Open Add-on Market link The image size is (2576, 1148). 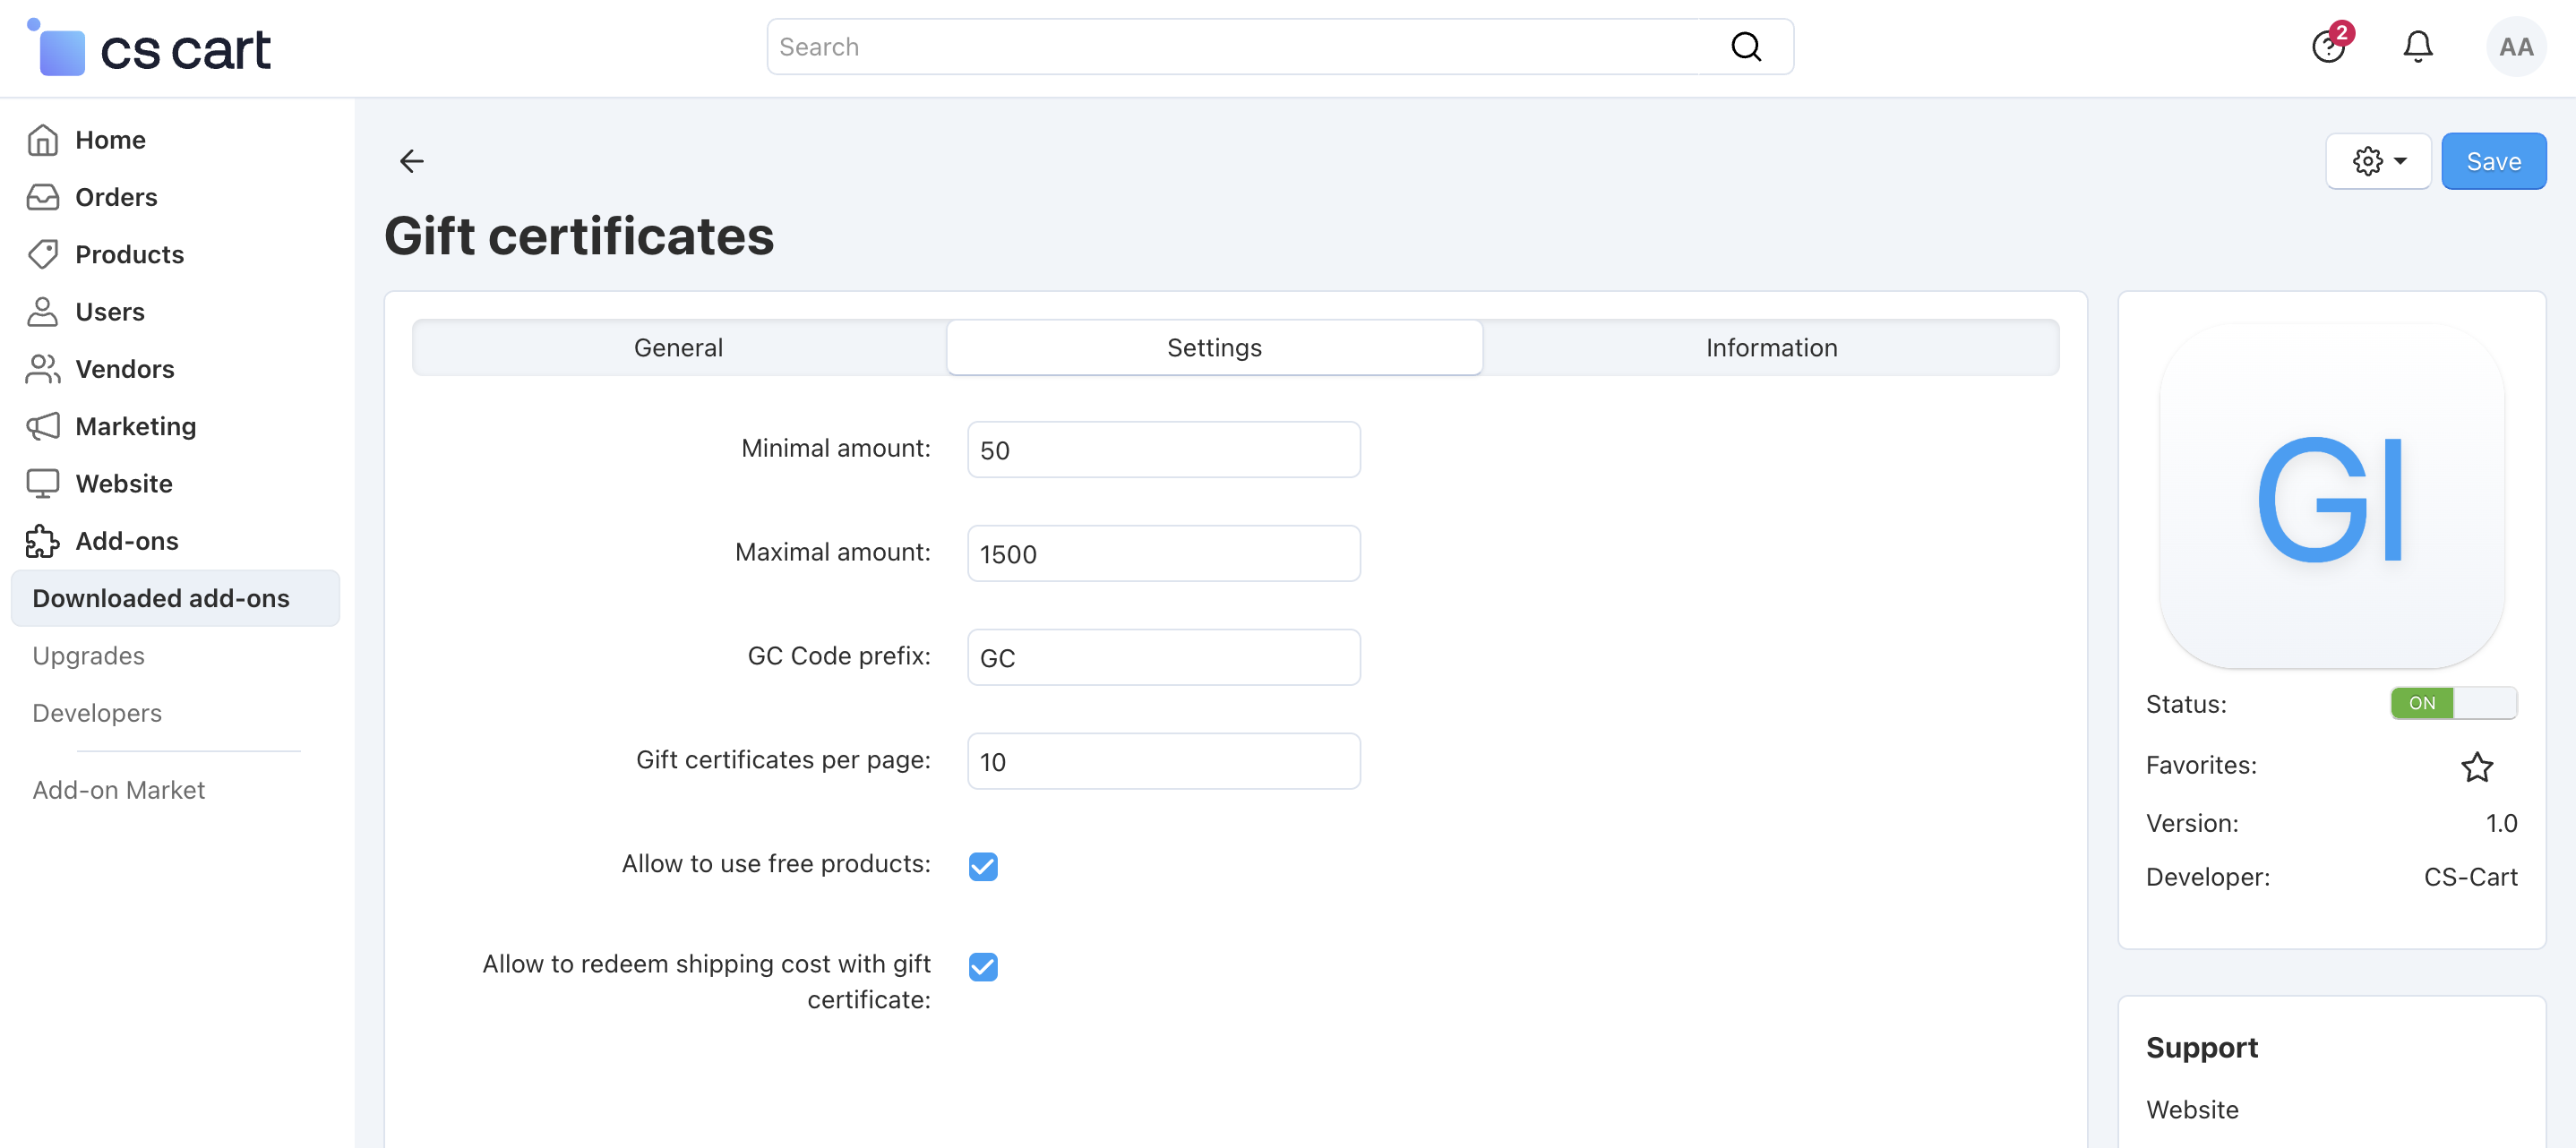click(118, 790)
